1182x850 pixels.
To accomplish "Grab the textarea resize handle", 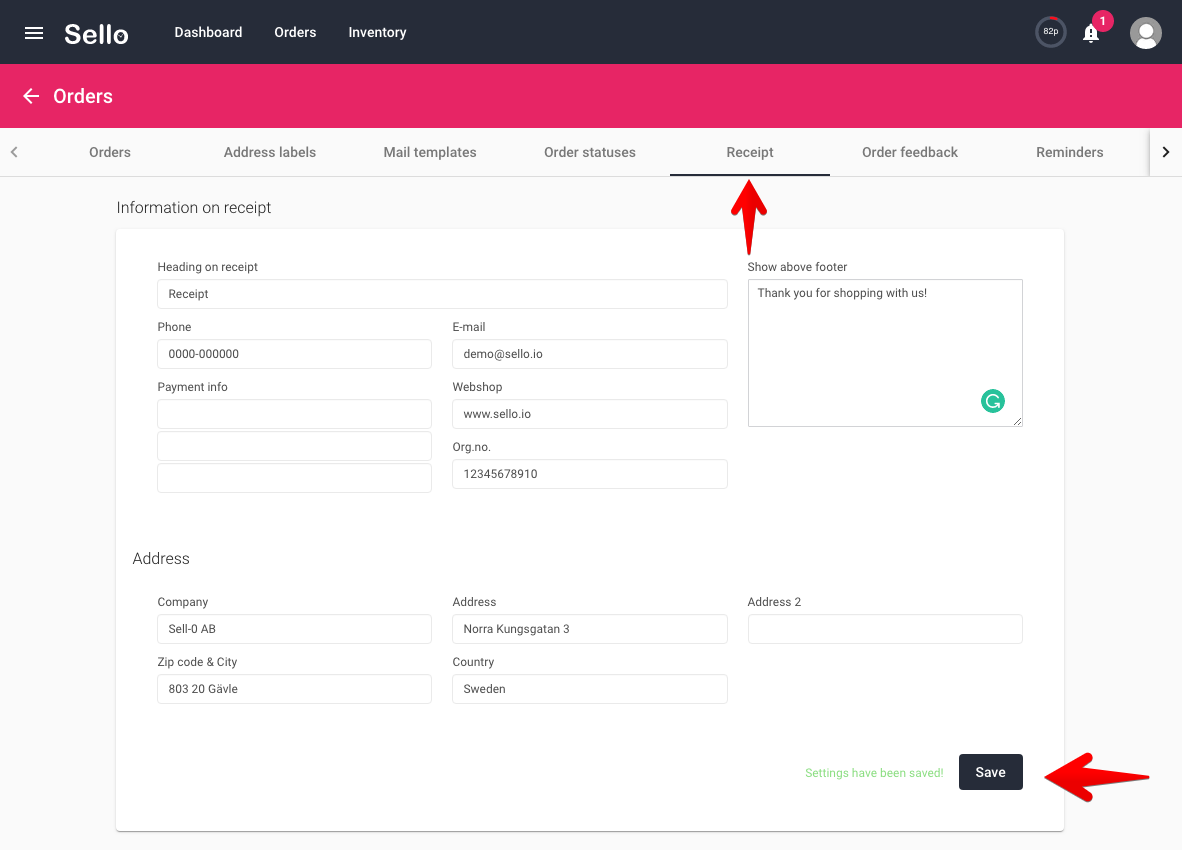I will tap(1017, 421).
